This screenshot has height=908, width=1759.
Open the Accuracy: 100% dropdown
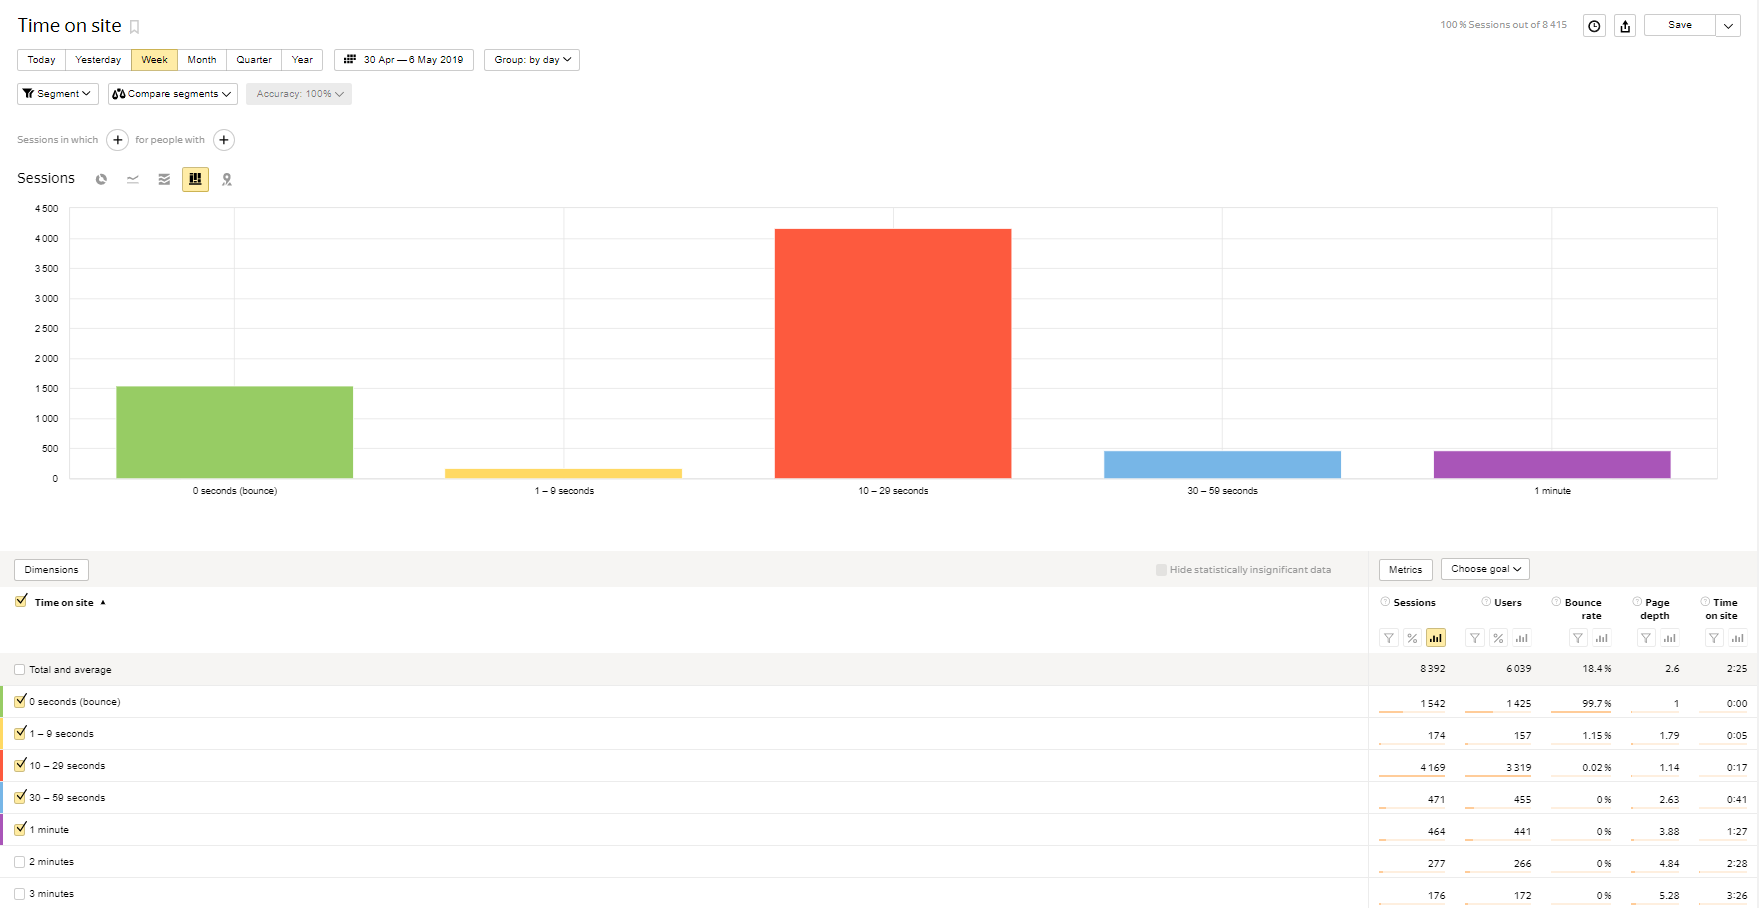(299, 94)
